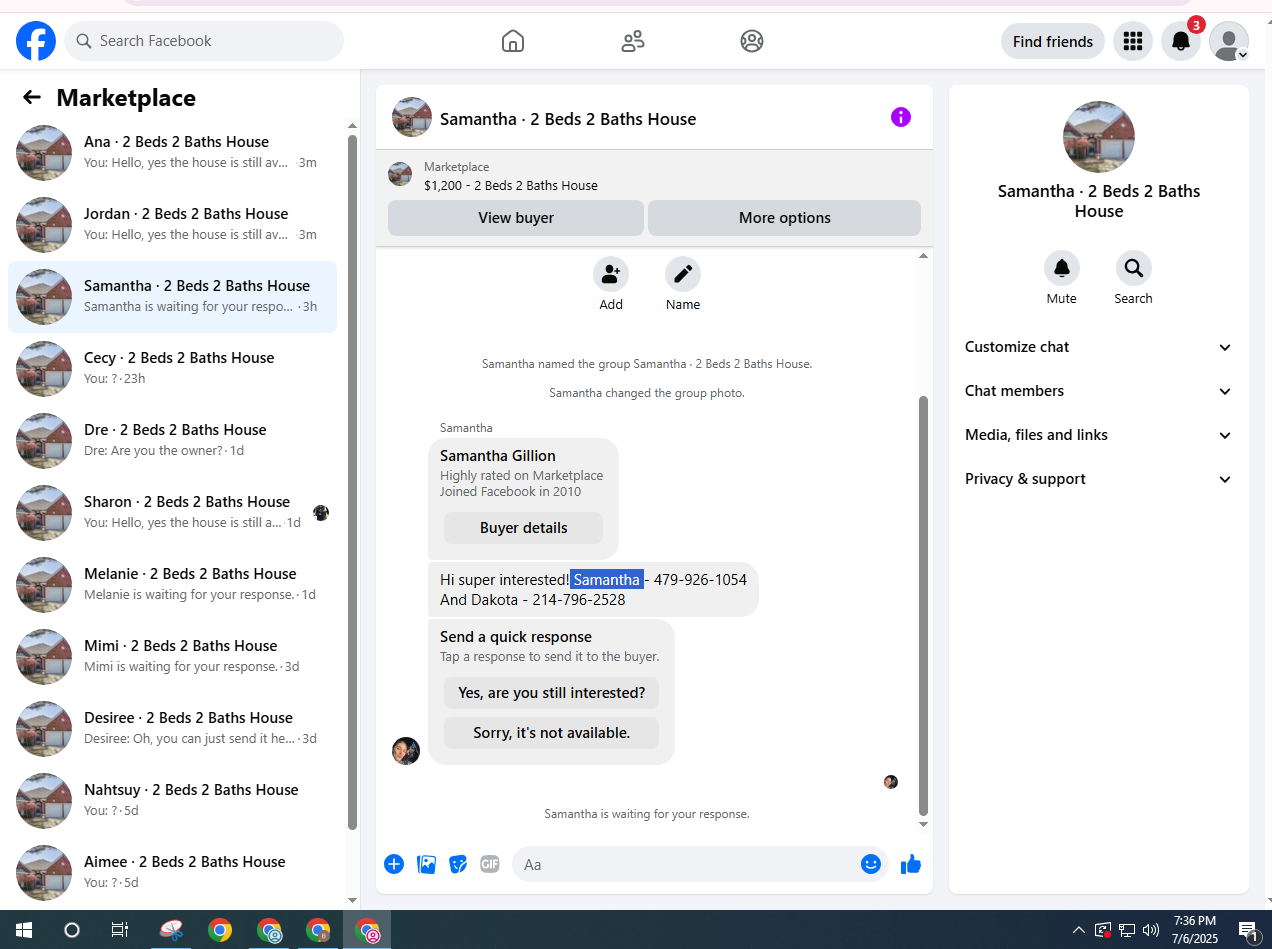The width and height of the screenshot is (1272, 949).
Task: Click the View buyer button
Action: [516, 218]
